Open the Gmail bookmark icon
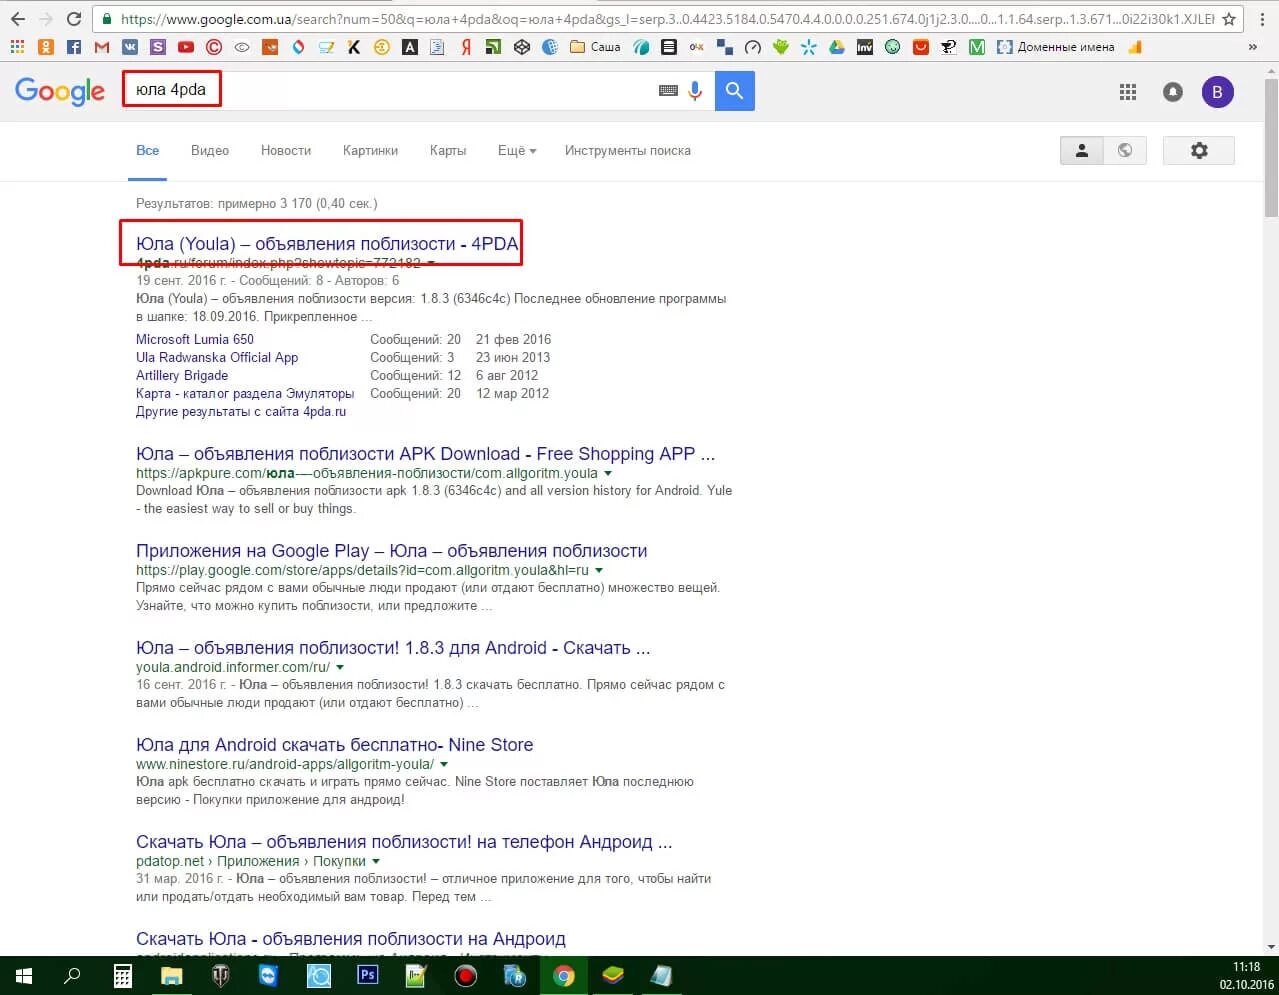The width and height of the screenshot is (1279, 995). click(102, 47)
